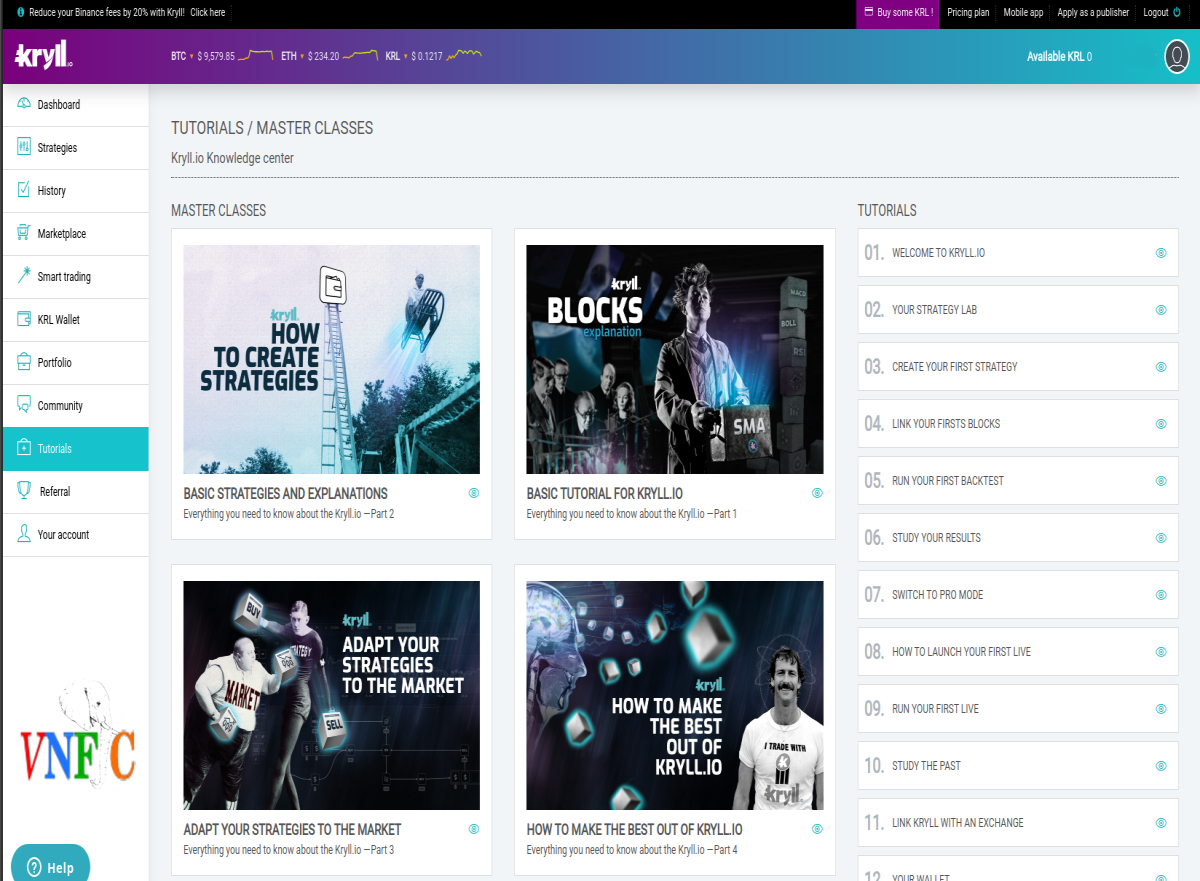Click eye icon for Study Your Results
This screenshot has height=881, width=1200.
pos(1161,538)
